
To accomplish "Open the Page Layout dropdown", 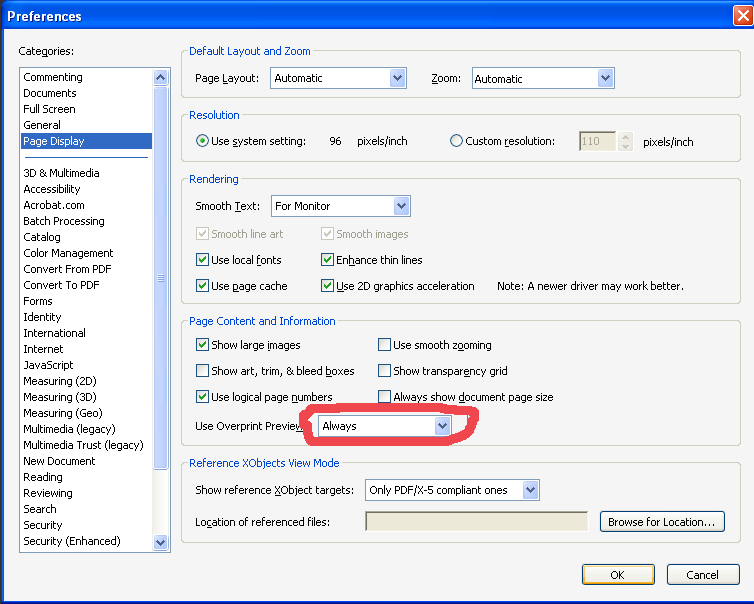I will click(339, 78).
